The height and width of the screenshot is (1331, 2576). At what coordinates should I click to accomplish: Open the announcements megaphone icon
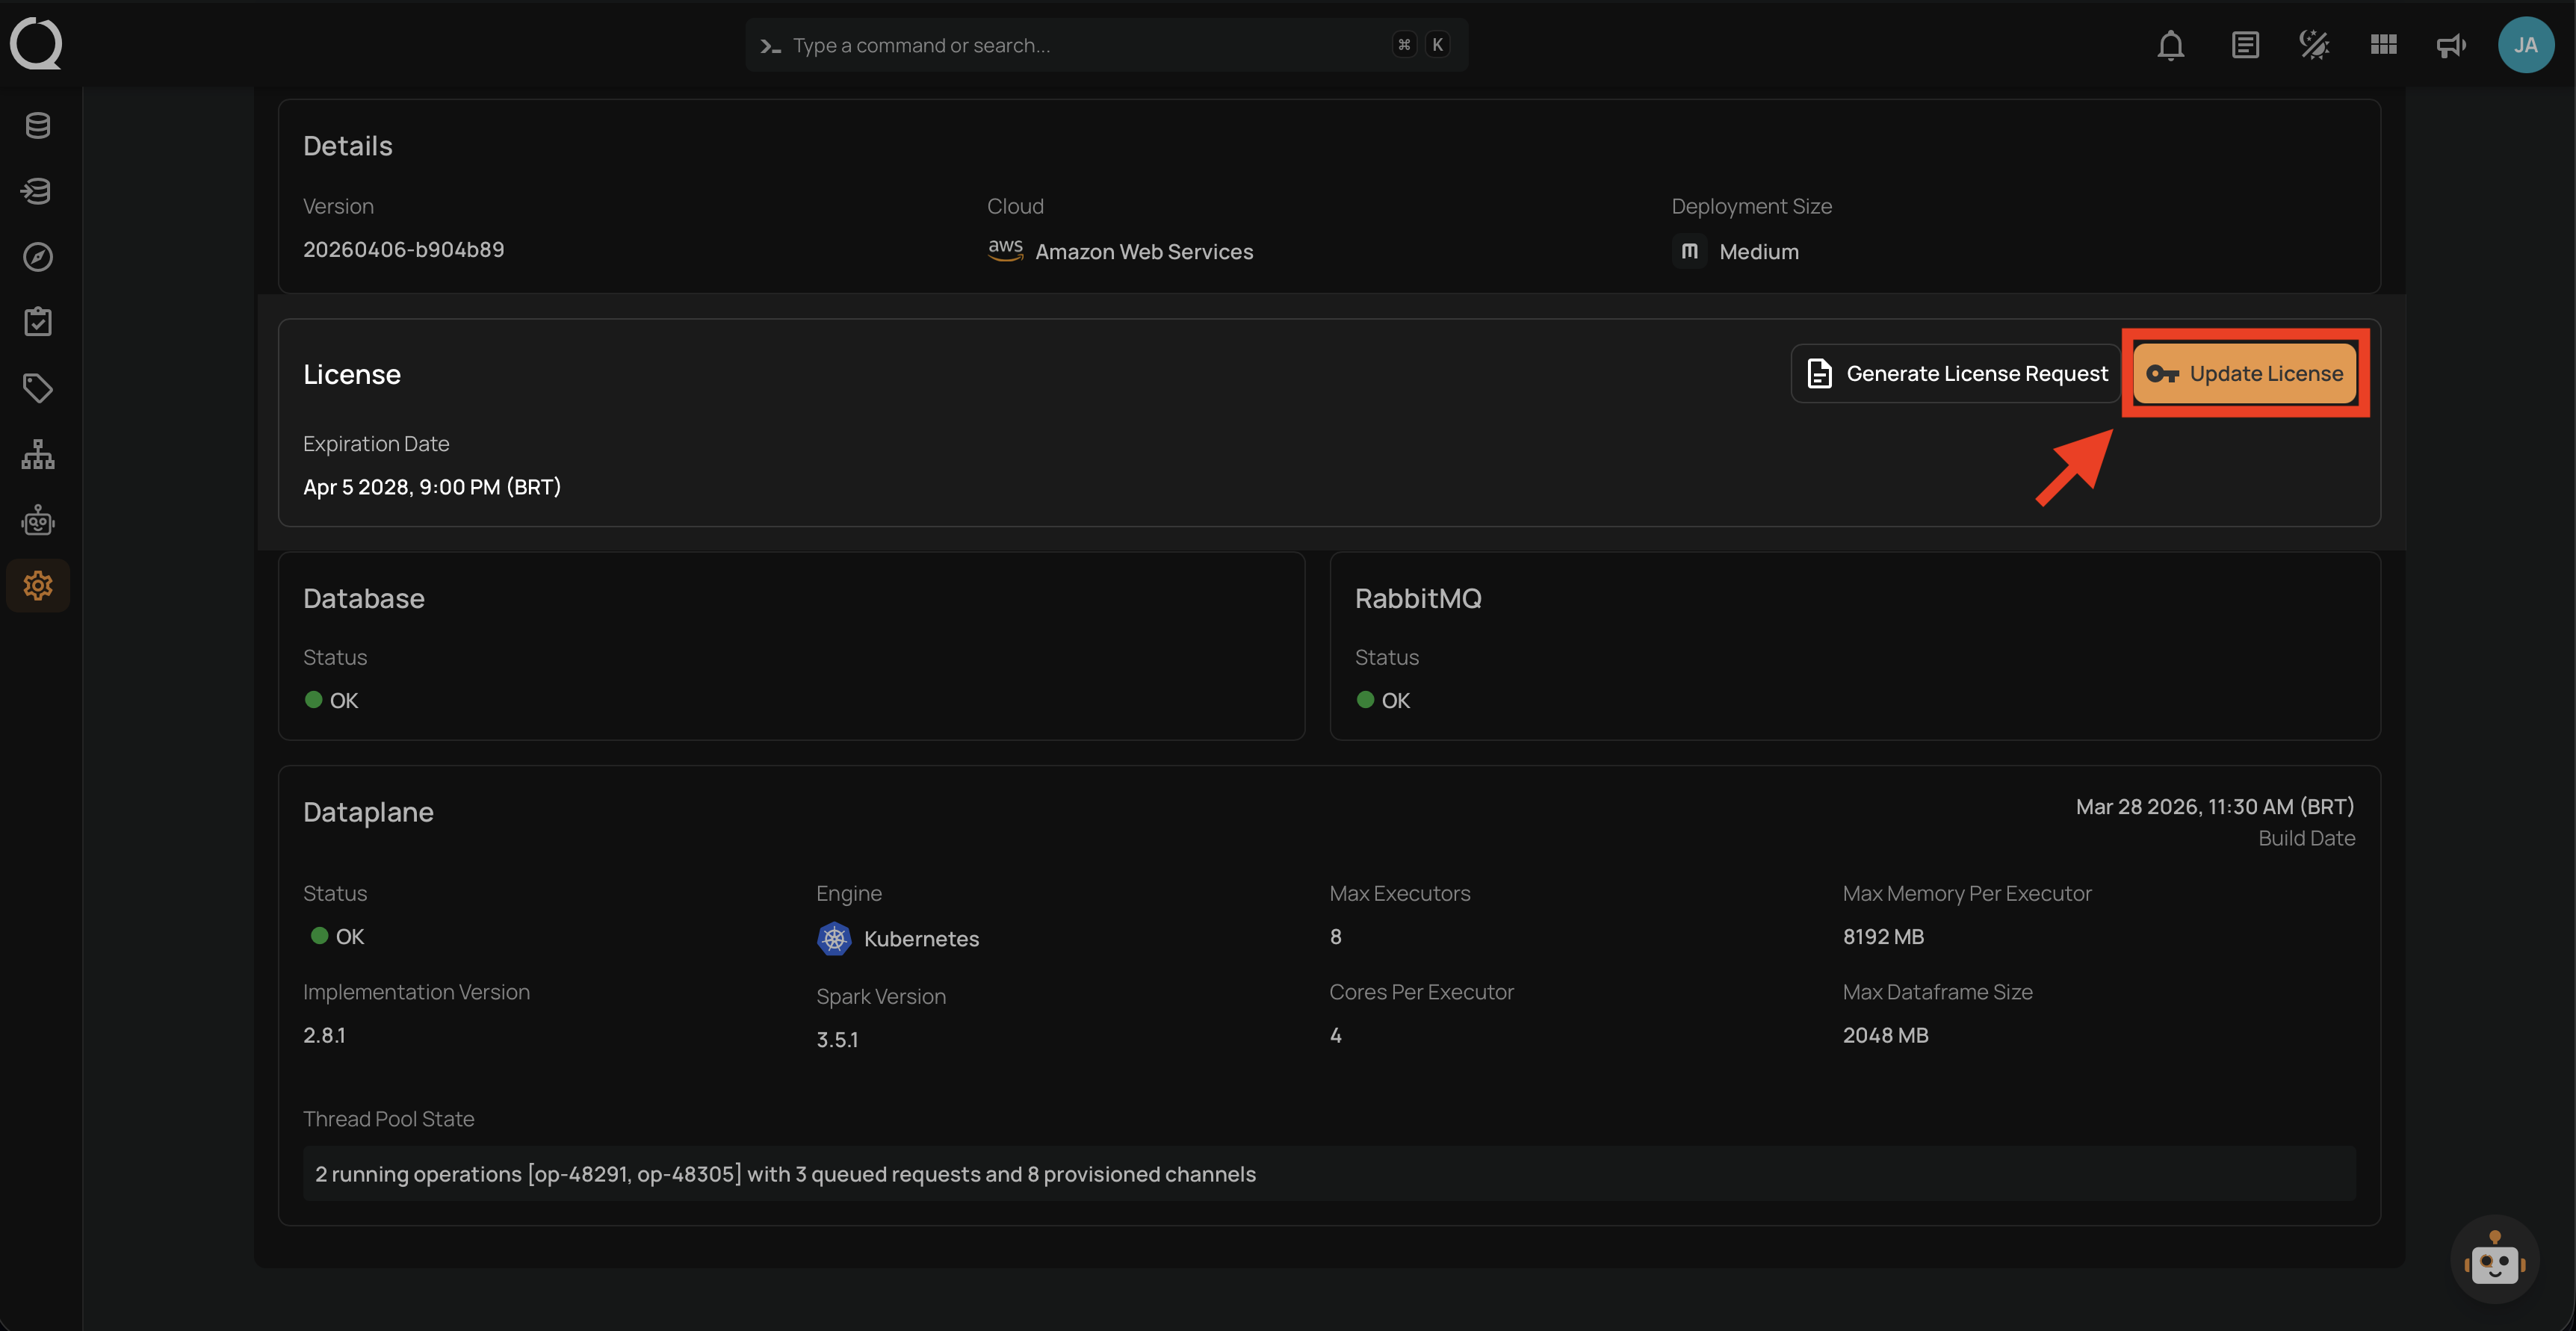click(2451, 45)
